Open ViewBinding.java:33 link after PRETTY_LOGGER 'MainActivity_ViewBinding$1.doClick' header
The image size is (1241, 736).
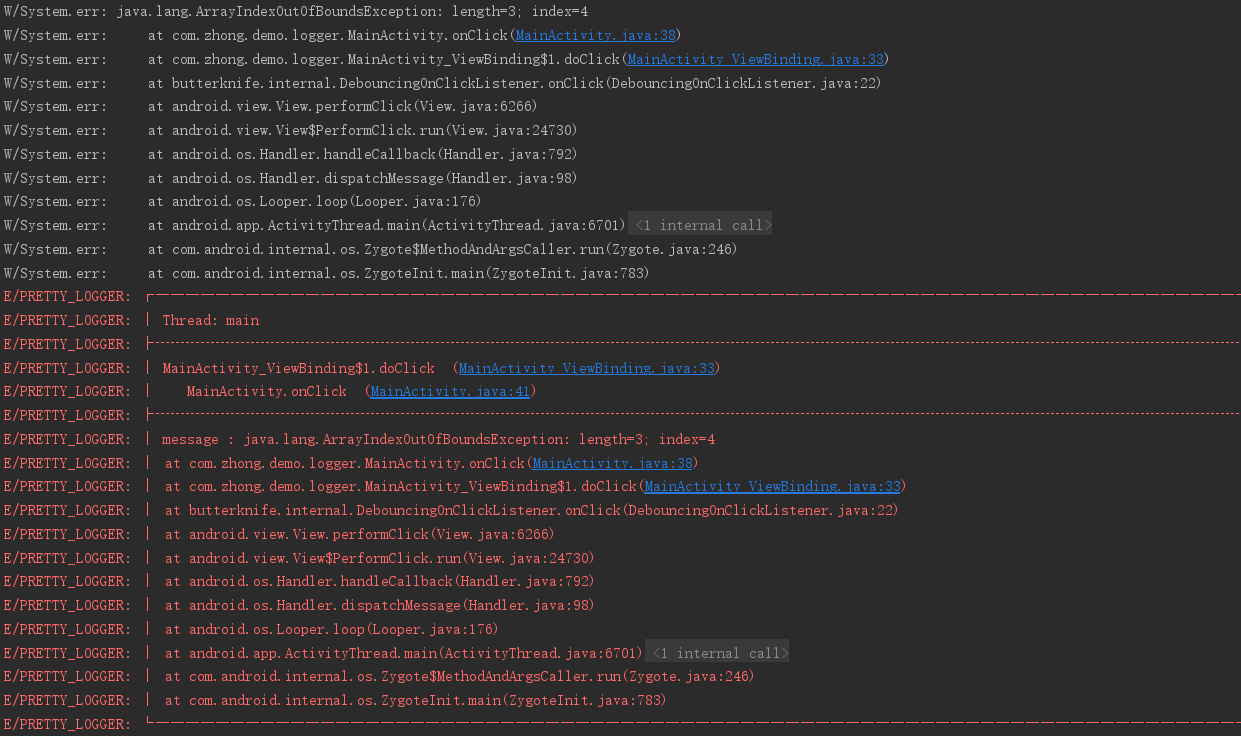[587, 368]
